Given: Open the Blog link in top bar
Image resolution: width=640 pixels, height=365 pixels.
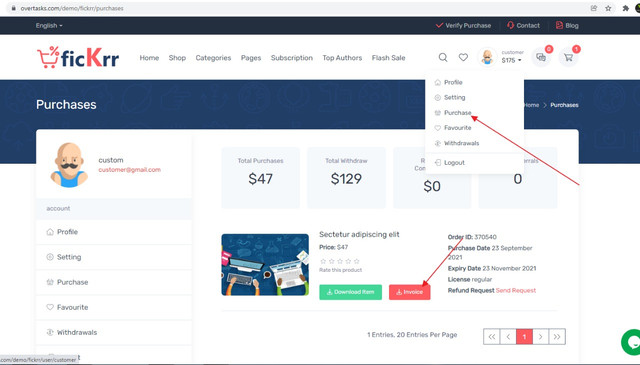Looking at the screenshot, I should (567, 25).
